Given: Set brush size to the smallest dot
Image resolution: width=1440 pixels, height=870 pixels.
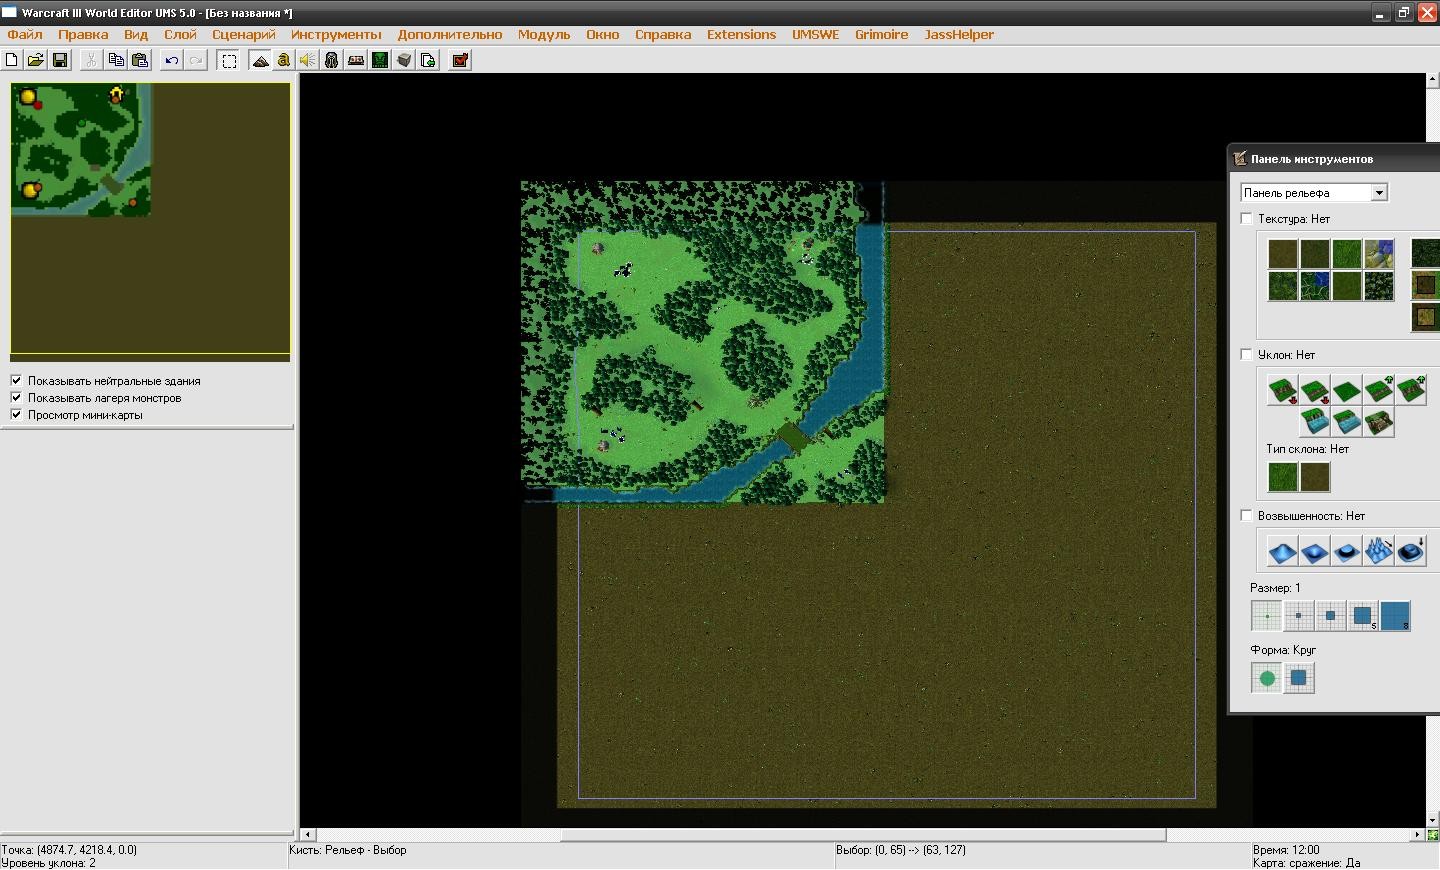Looking at the screenshot, I should (1267, 616).
